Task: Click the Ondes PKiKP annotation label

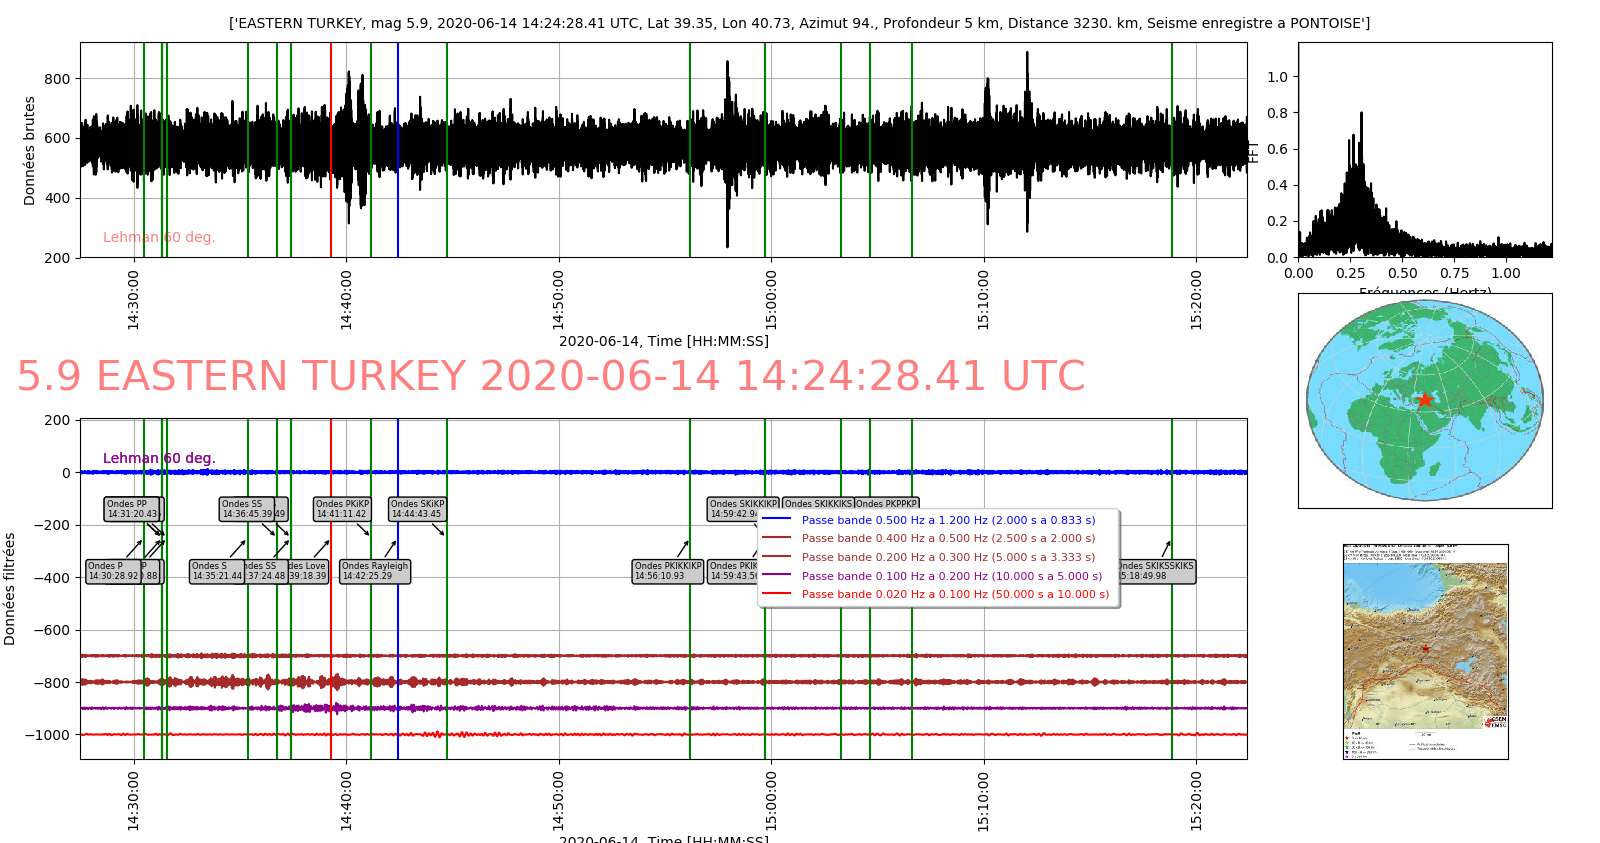Action: 342,509
